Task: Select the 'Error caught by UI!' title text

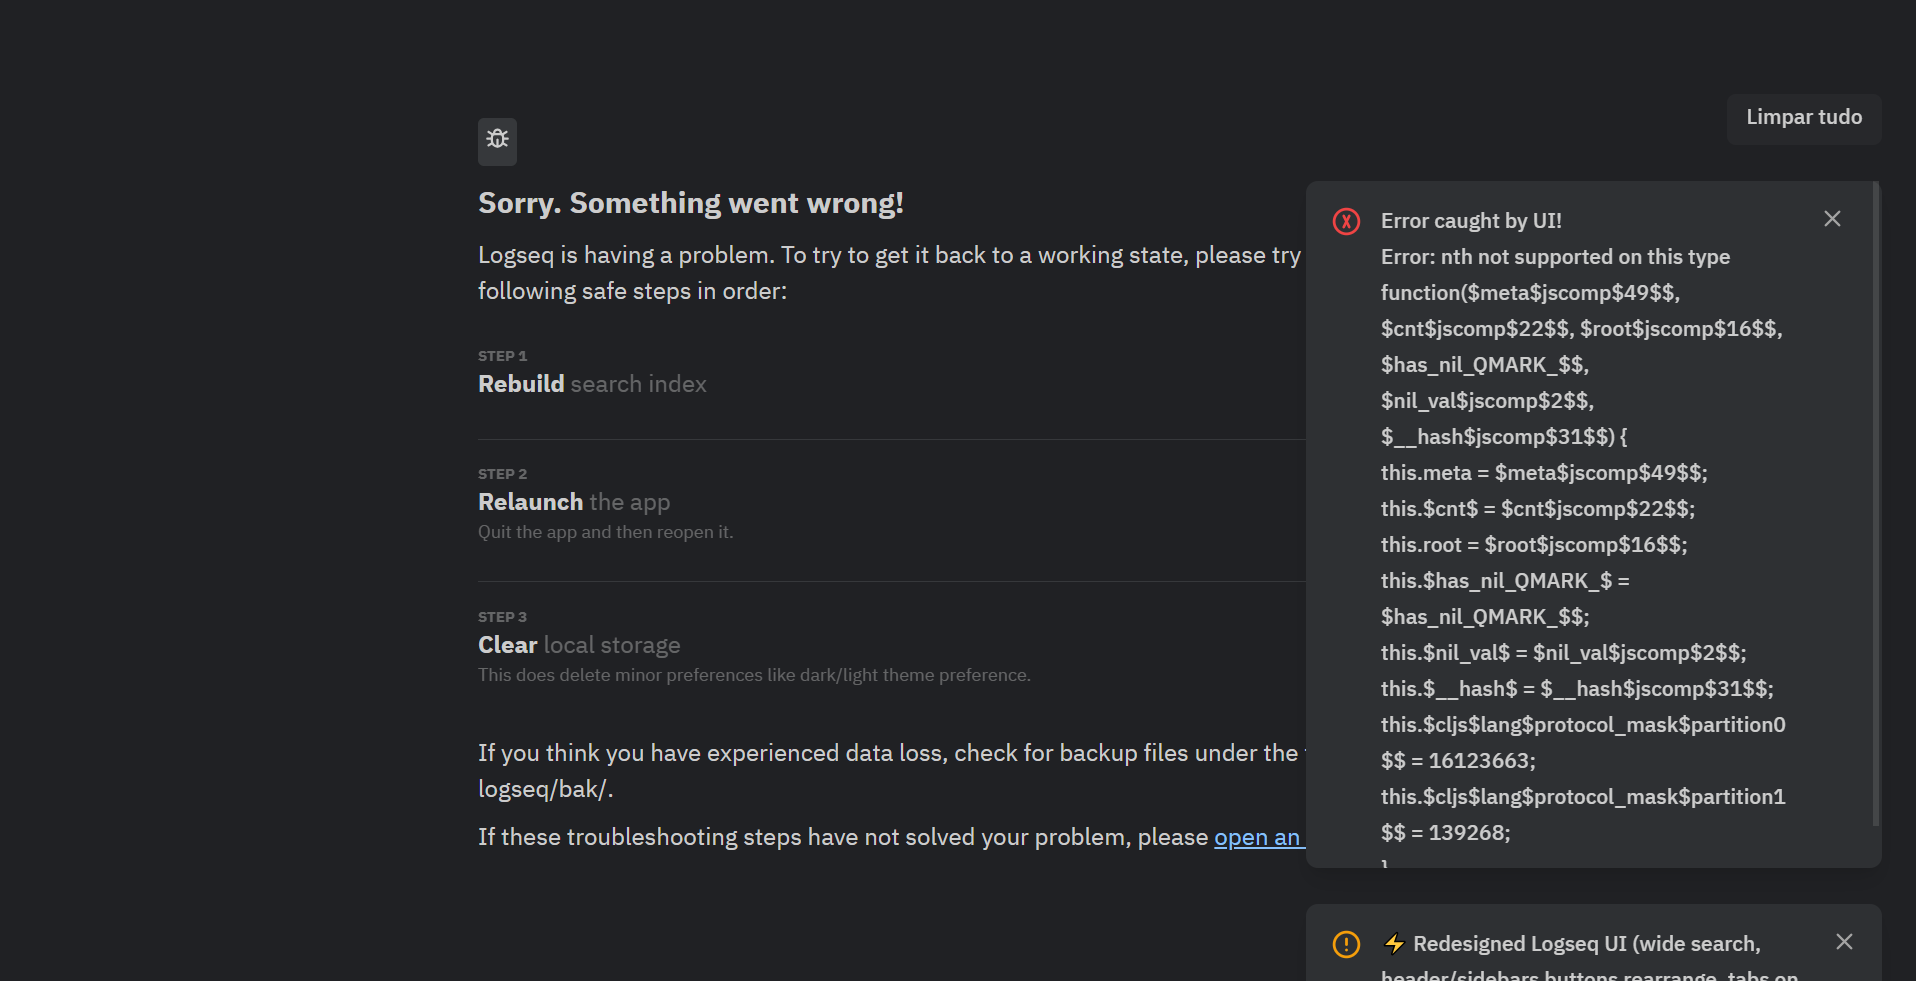Action: (x=1470, y=220)
